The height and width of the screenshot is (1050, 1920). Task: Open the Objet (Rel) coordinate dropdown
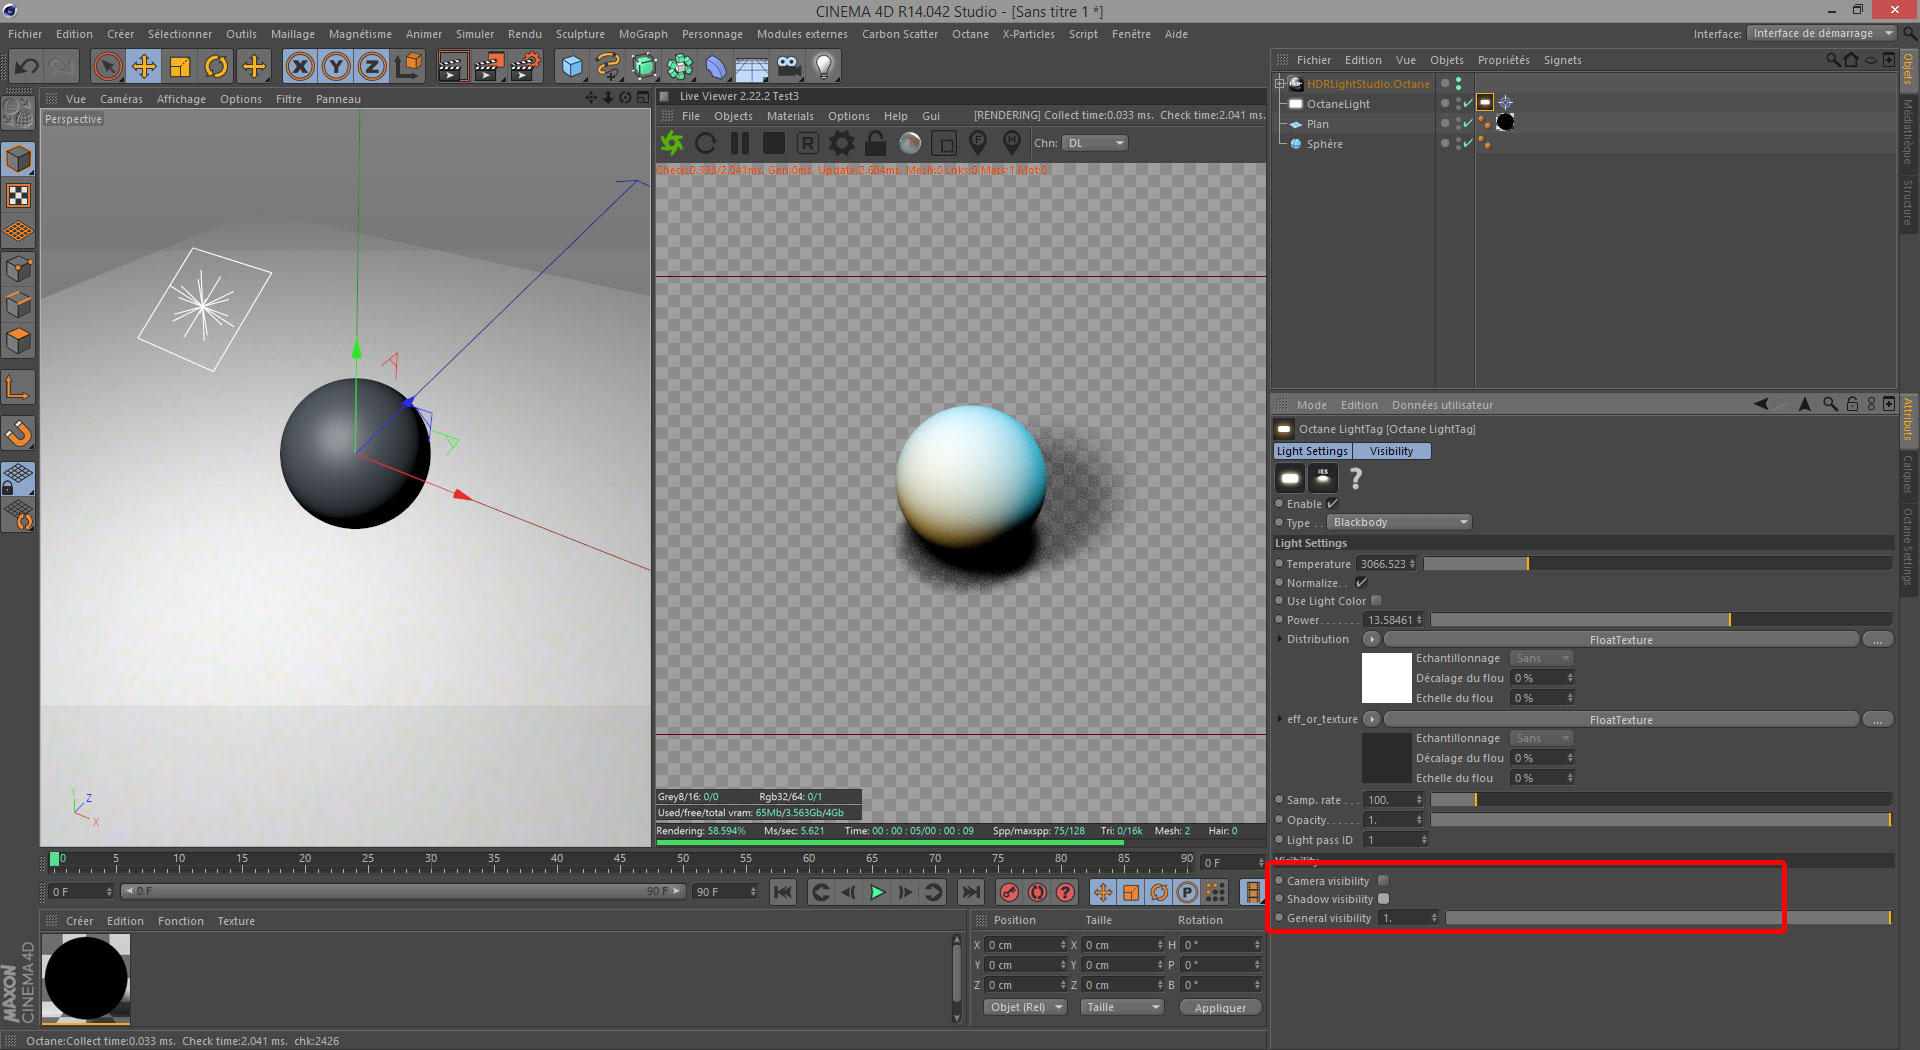(1024, 1007)
